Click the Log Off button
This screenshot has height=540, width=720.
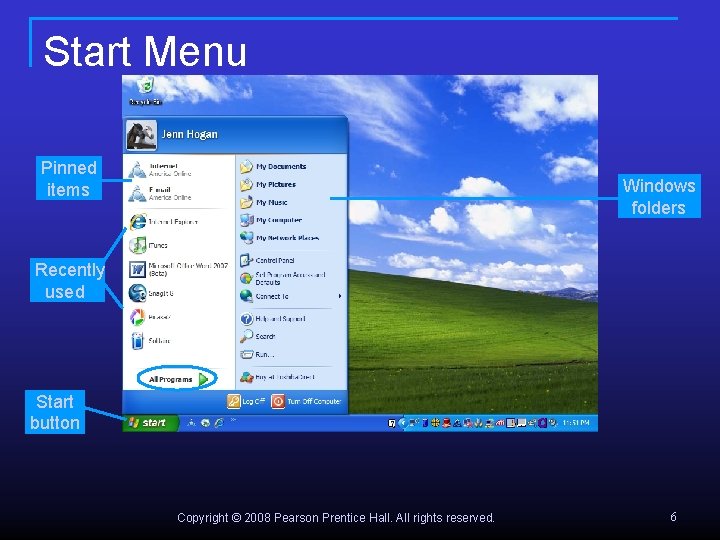click(x=246, y=401)
